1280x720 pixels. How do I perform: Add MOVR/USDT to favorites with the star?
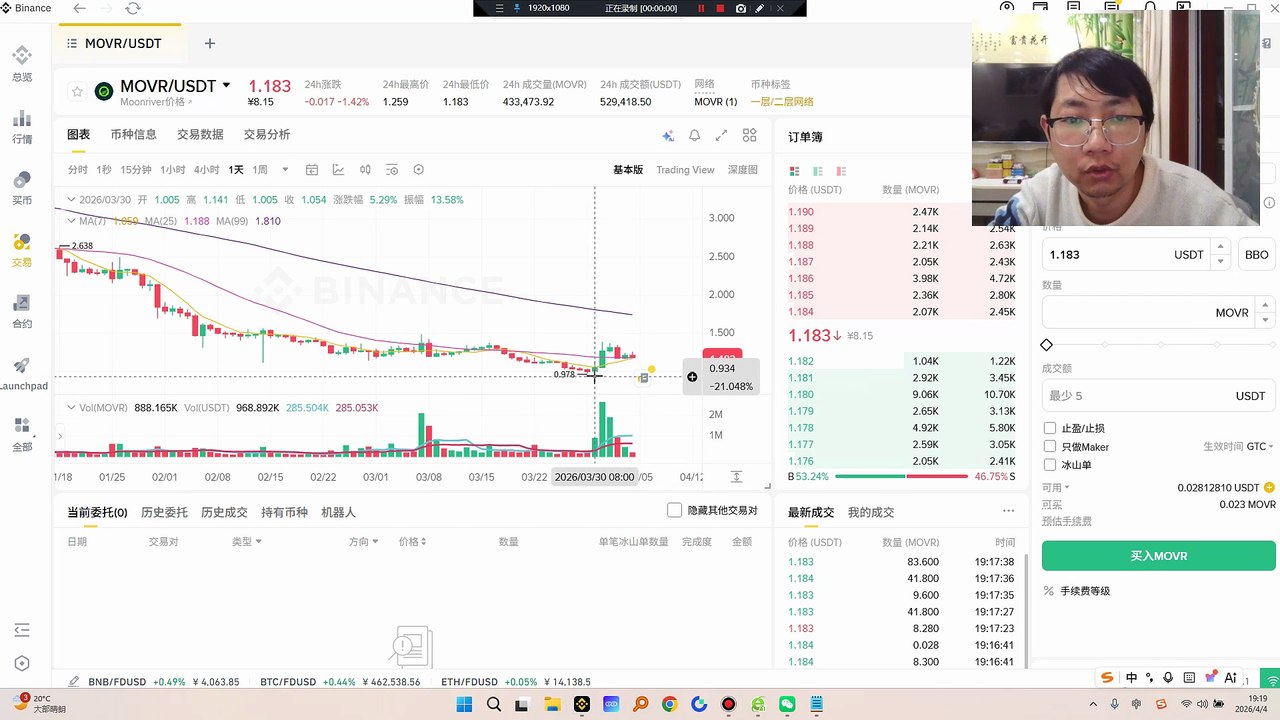tap(77, 92)
